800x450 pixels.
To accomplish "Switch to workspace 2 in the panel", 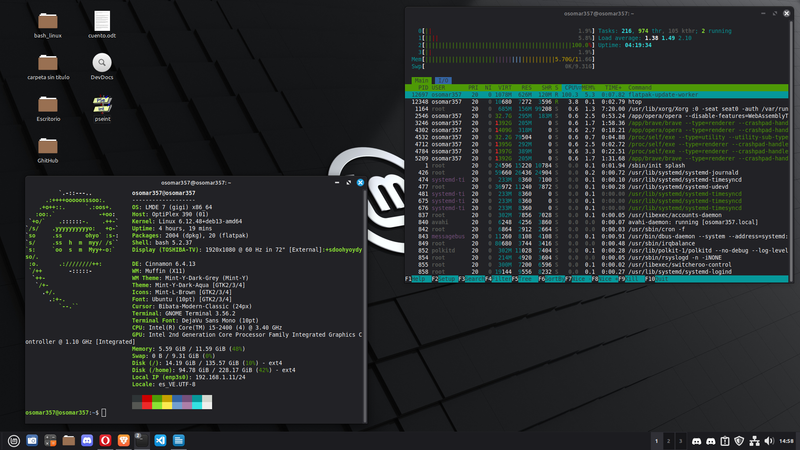I will point(669,440).
